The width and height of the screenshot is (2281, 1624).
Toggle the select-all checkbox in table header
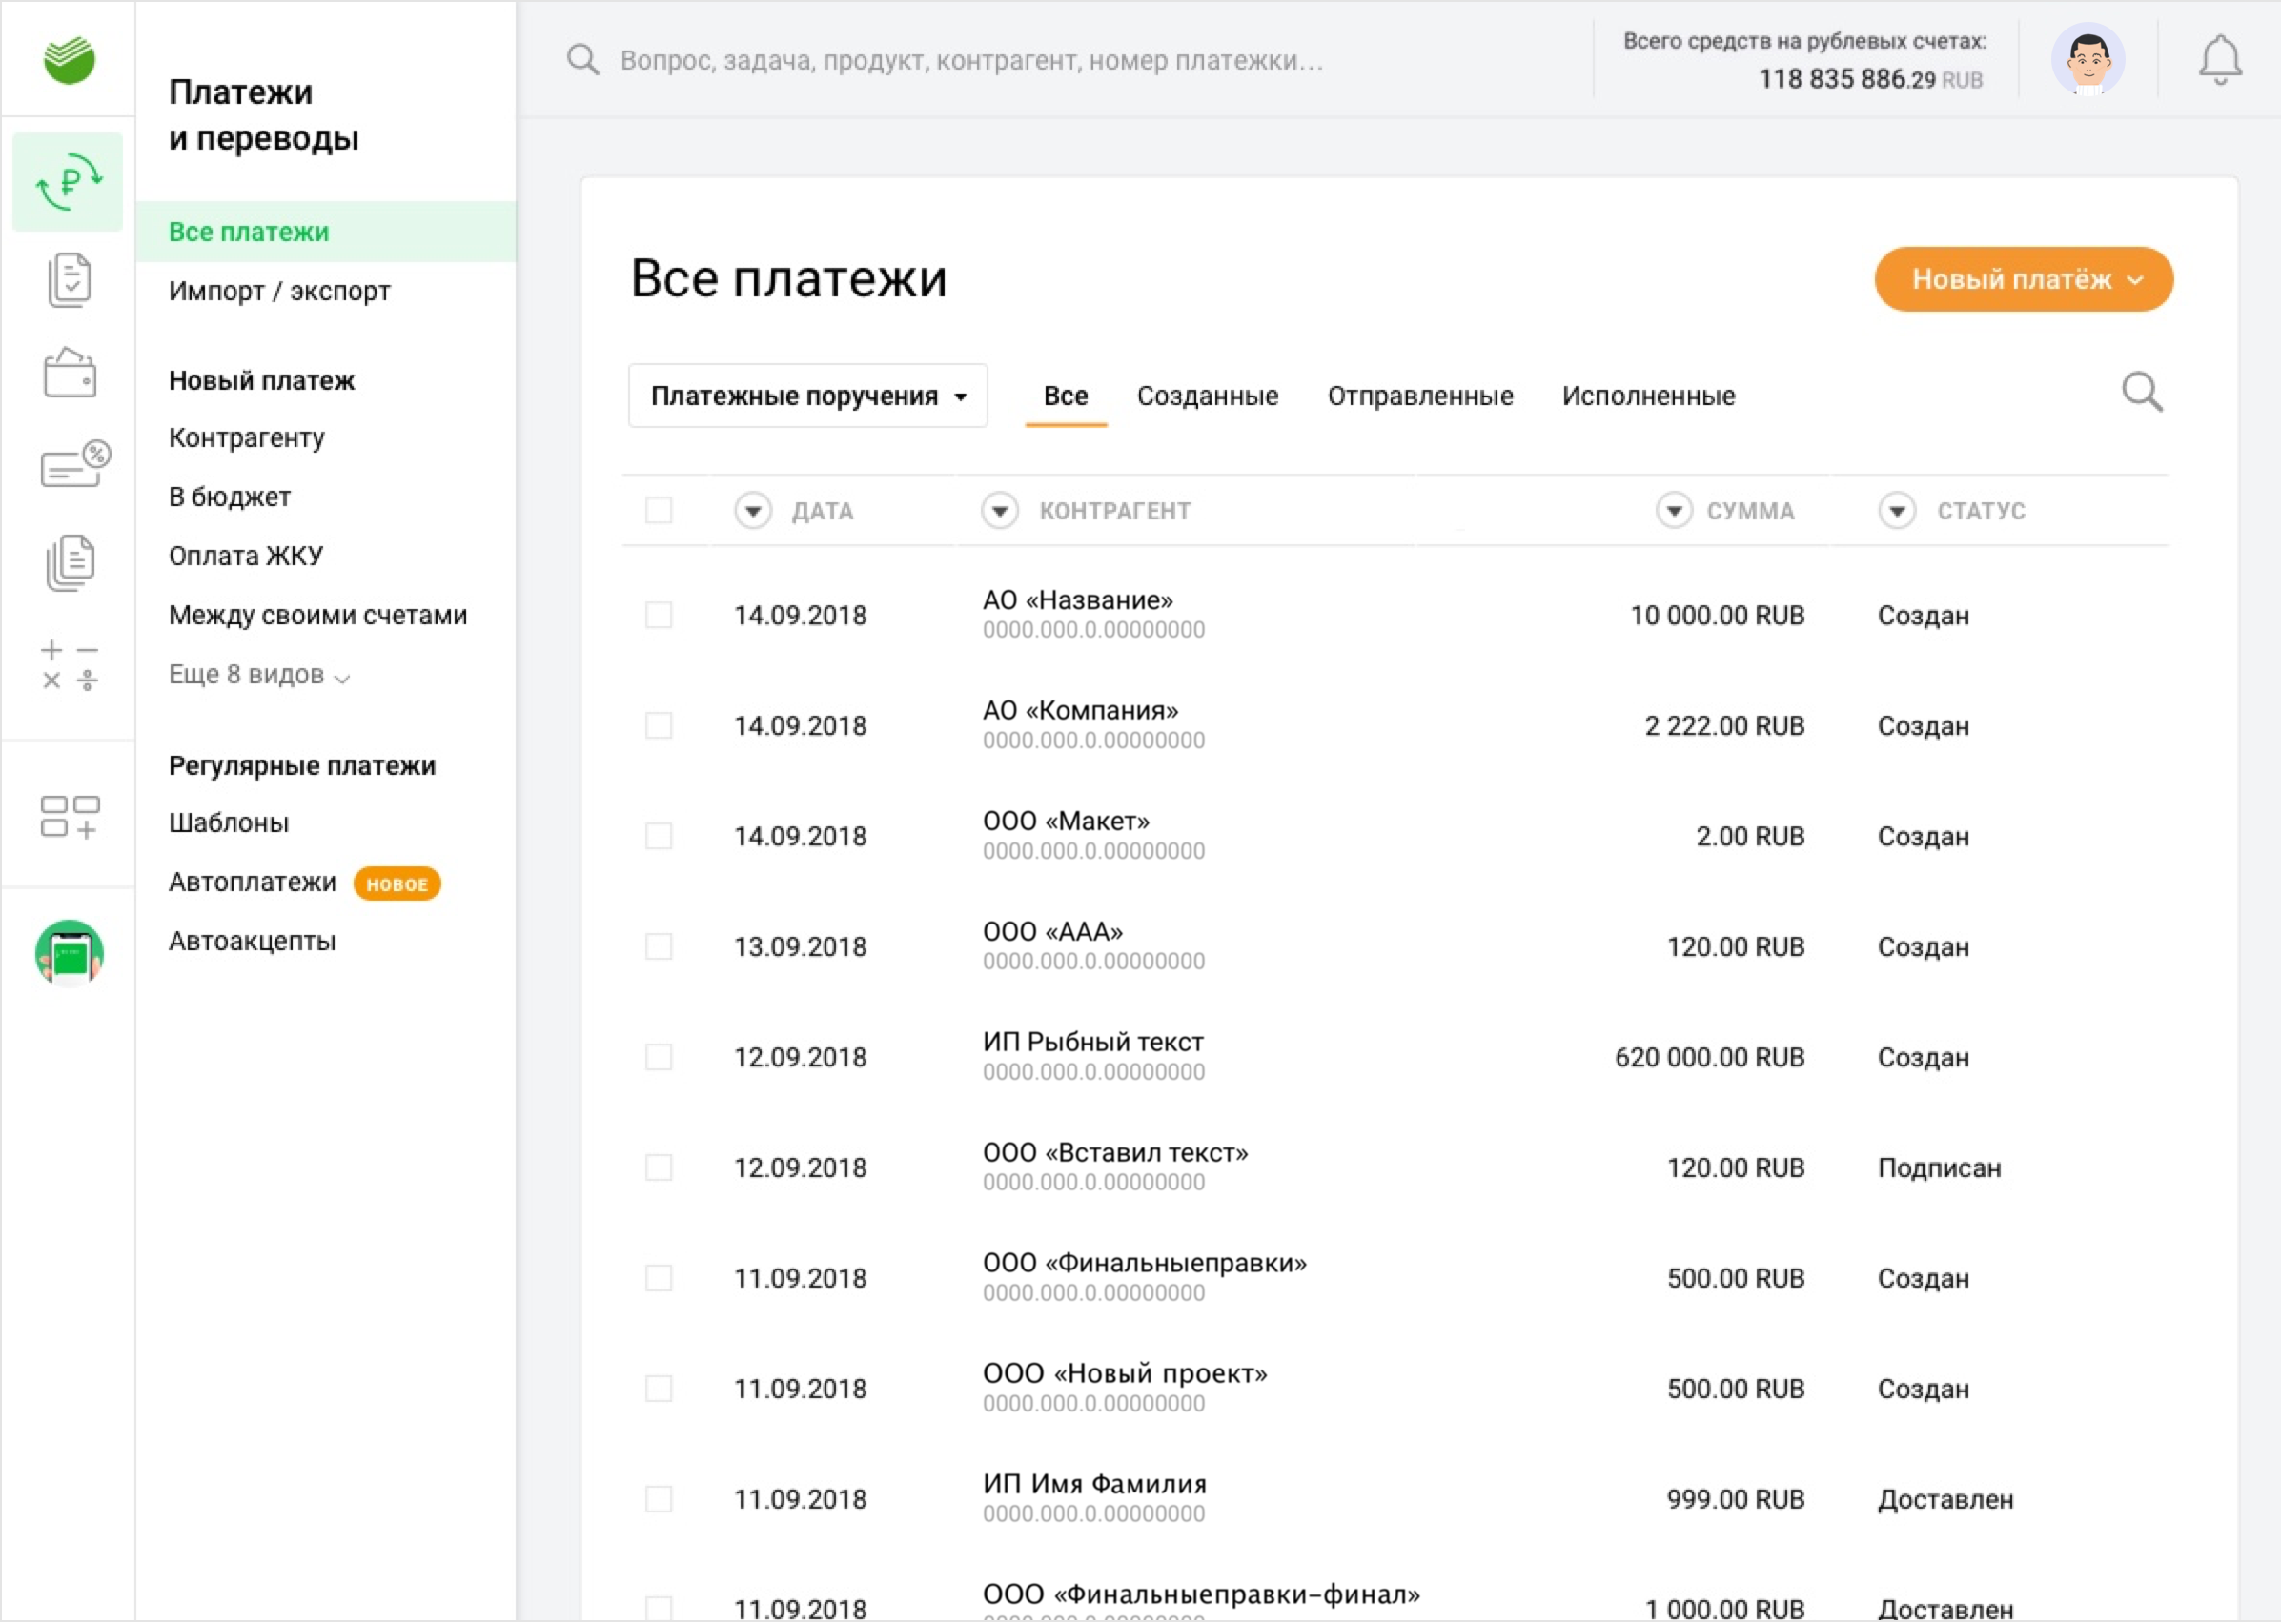658,511
